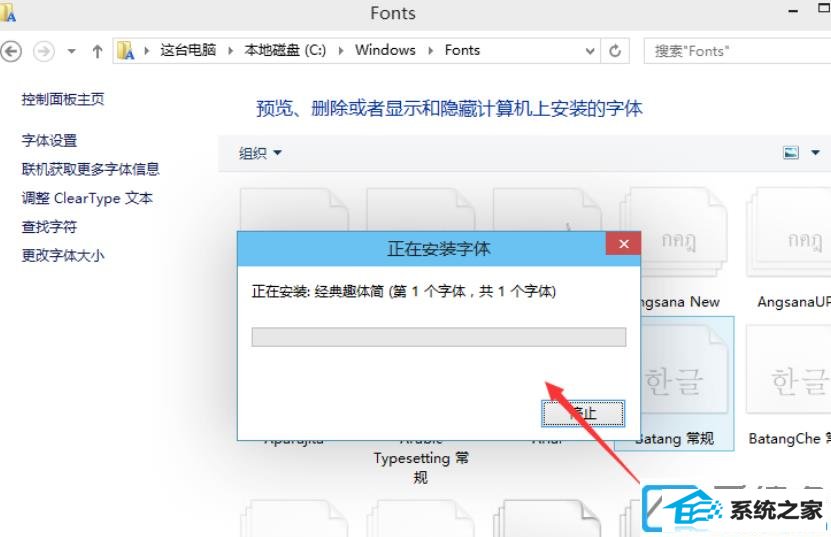Open 查找字符 link
This screenshot has width=831, height=537.
tap(49, 227)
